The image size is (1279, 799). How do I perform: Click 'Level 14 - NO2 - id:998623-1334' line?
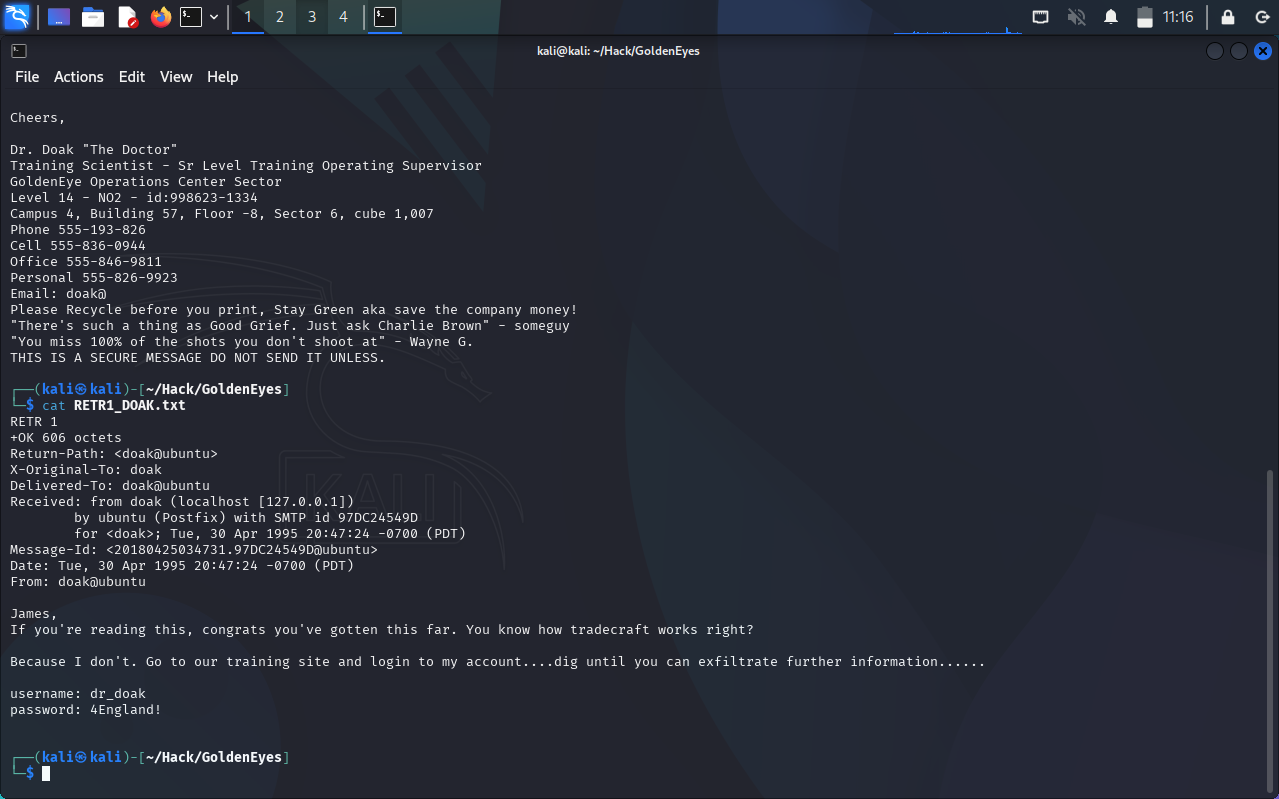click(x=134, y=198)
